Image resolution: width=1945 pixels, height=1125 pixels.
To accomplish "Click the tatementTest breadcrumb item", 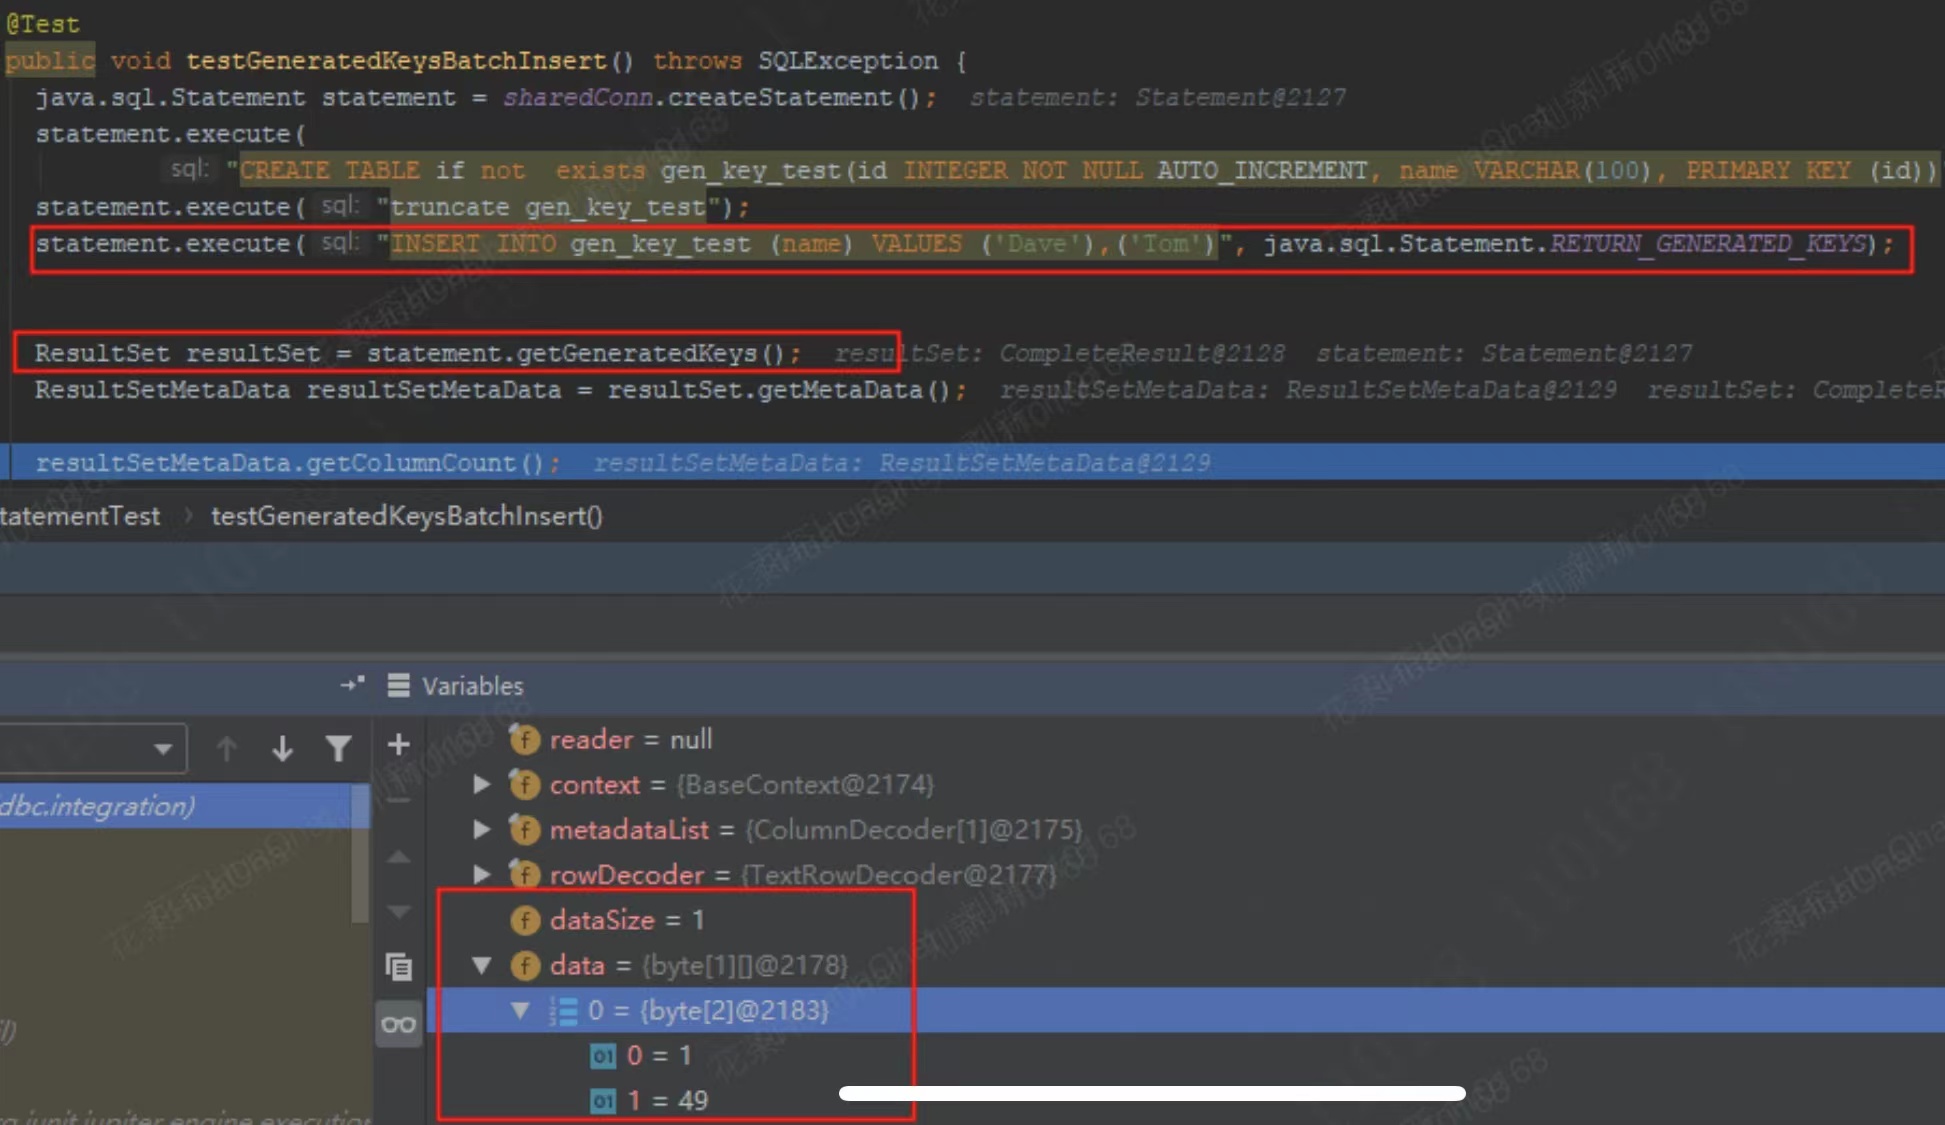I will click(80, 516).
